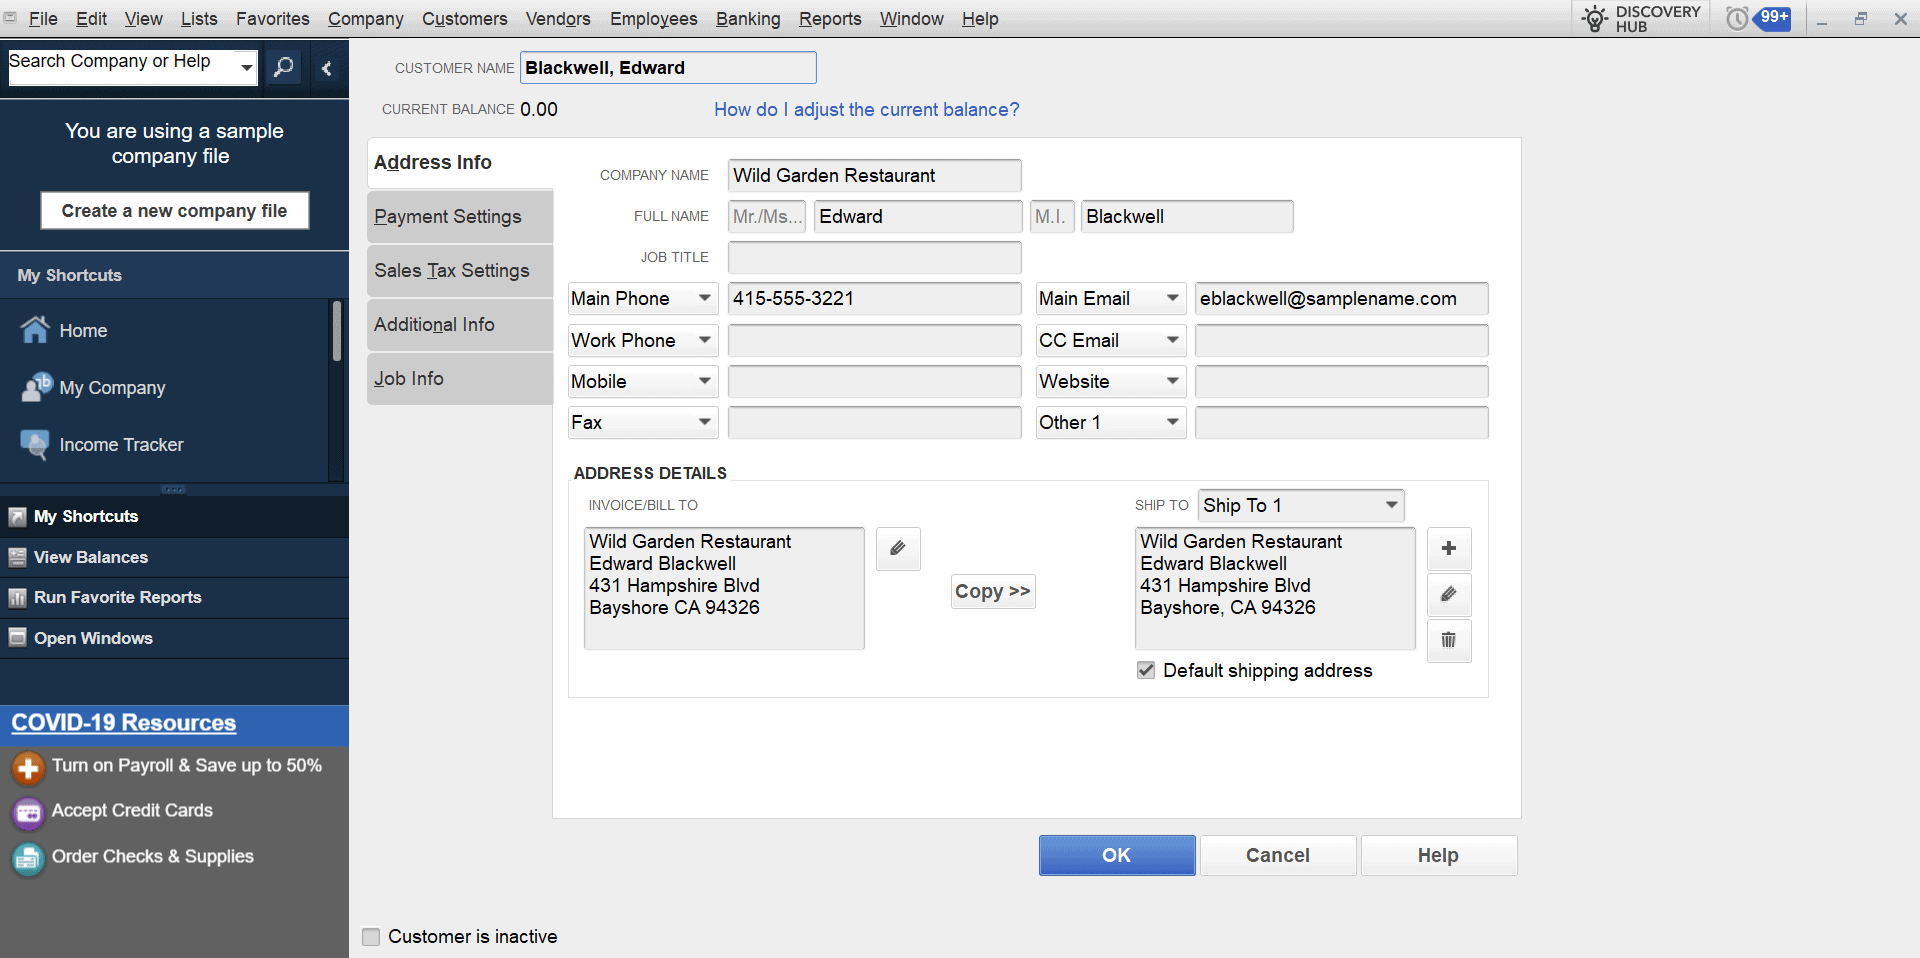Open the Reports menu
This screenshot has height=958, width=1920.
click(x=830, y=18)
